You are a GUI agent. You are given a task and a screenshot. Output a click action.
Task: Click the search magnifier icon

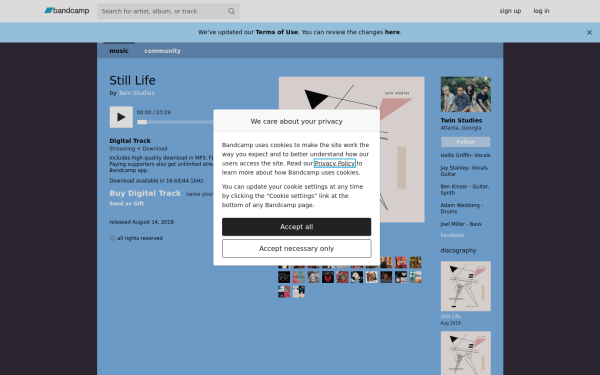(231, 11)
